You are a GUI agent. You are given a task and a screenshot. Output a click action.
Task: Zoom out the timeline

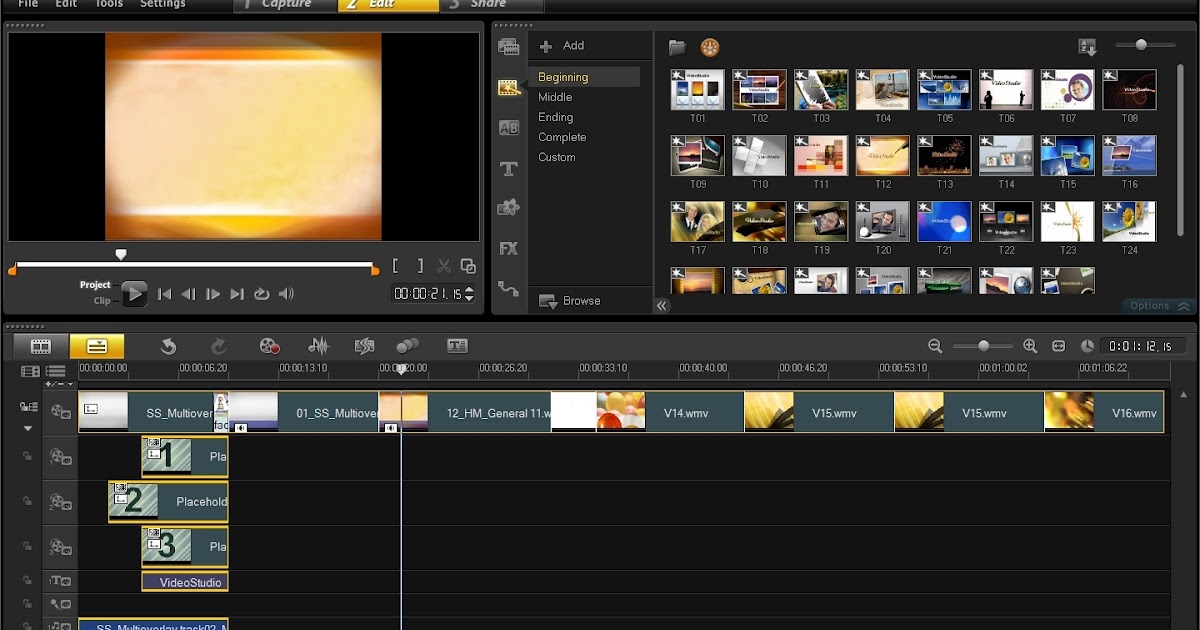(x=935, y=346)
